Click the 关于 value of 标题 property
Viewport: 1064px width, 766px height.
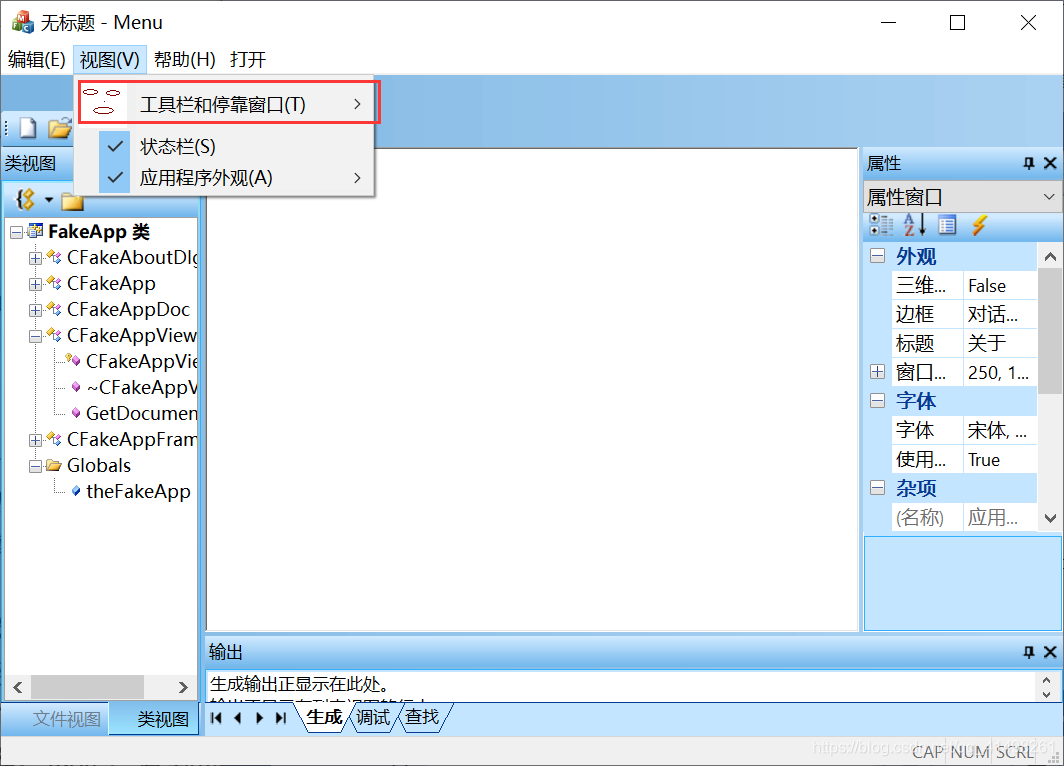pos(1000,343)
